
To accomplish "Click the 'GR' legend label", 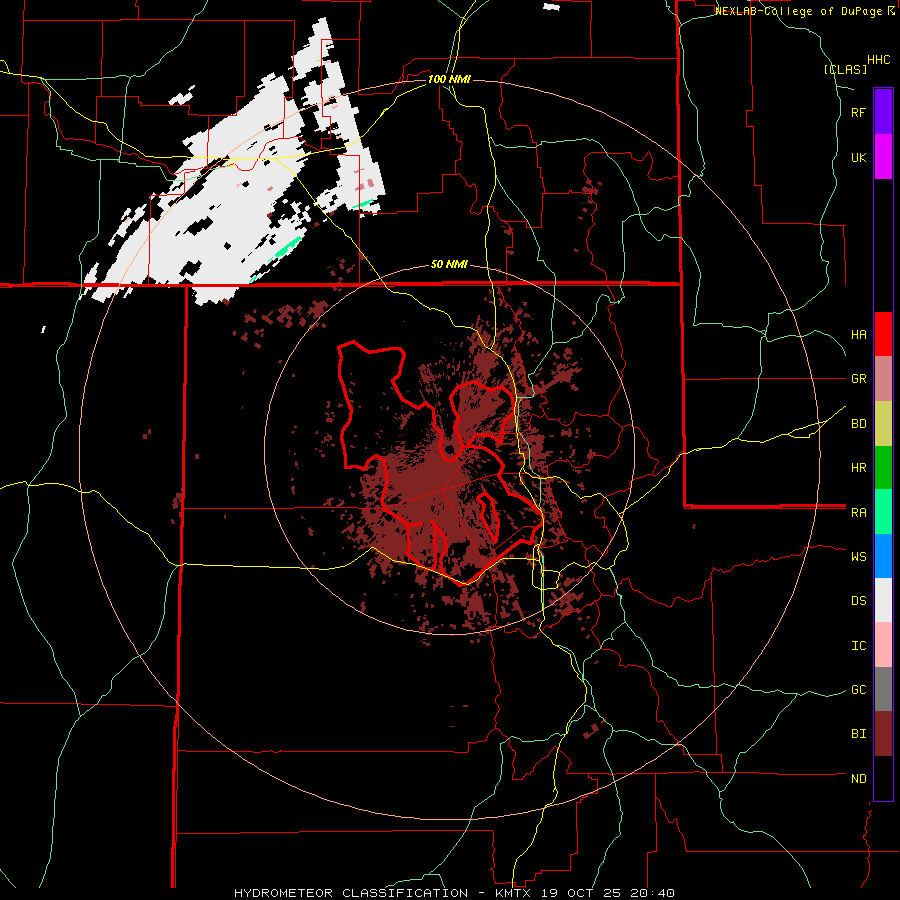I will tap(858, 379).
